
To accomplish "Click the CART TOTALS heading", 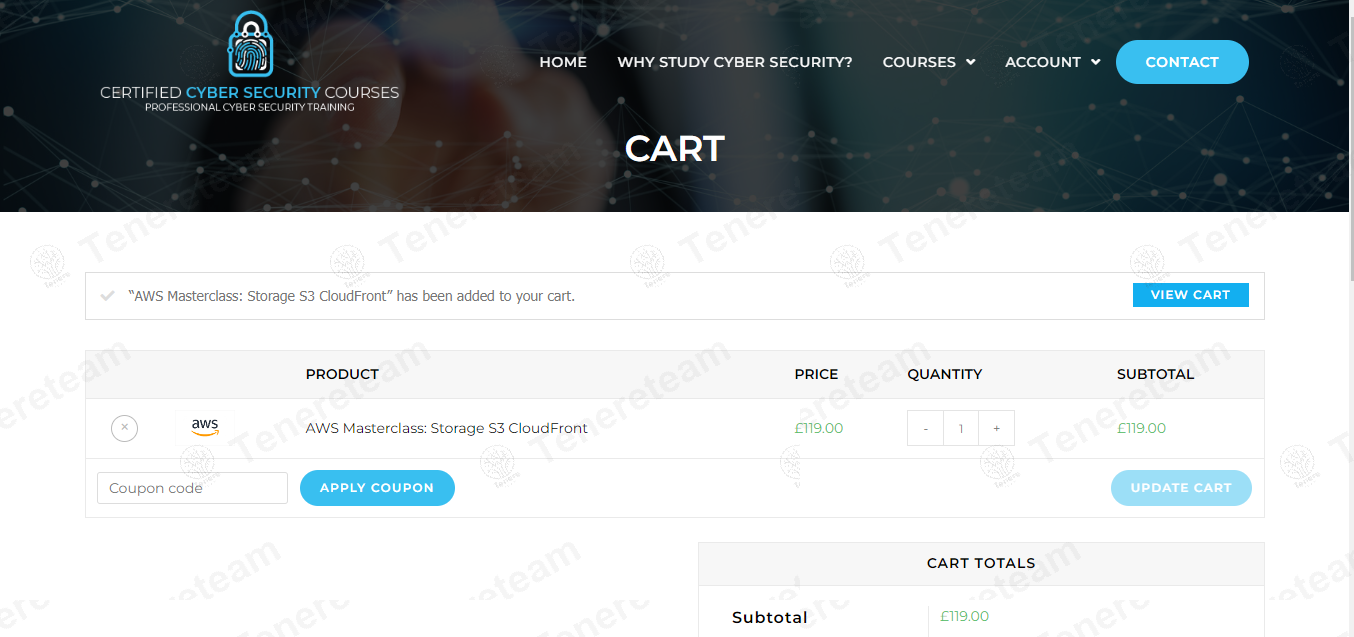I will (981, 563).
